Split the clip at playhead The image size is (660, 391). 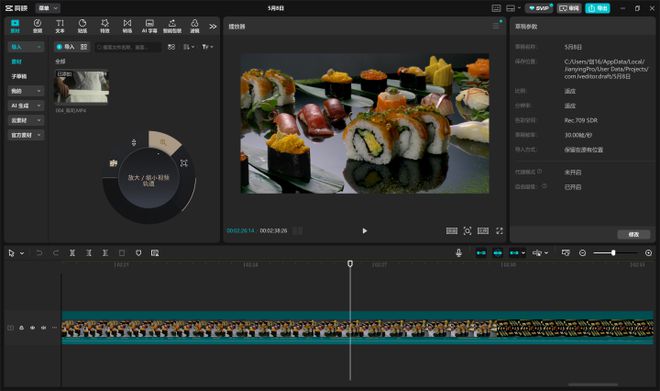[x=72, y=253]
